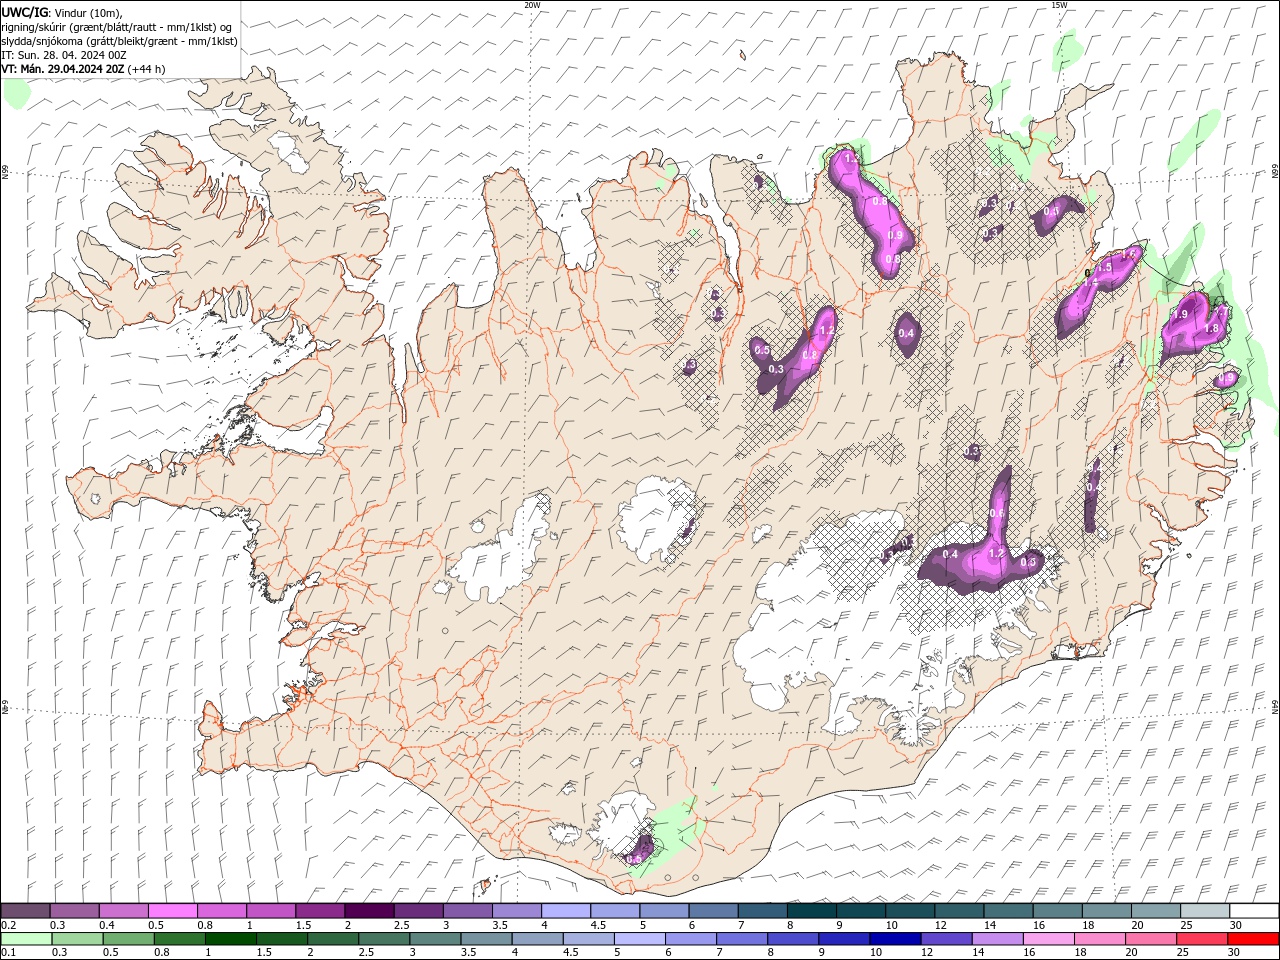The height and width of the screenshot is (960, 1280).
Task: Click the 0.2 dark purple swatch in upper legend
Action: 25,911
